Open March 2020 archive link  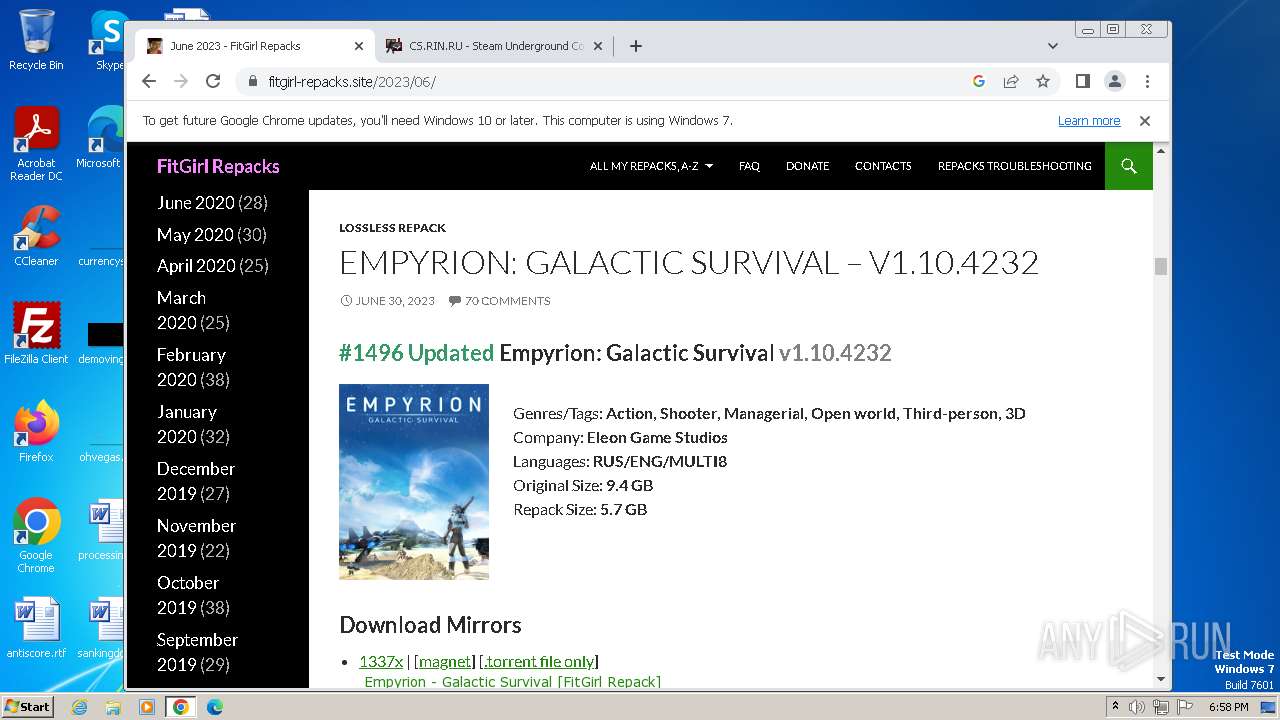click(181, 310)
